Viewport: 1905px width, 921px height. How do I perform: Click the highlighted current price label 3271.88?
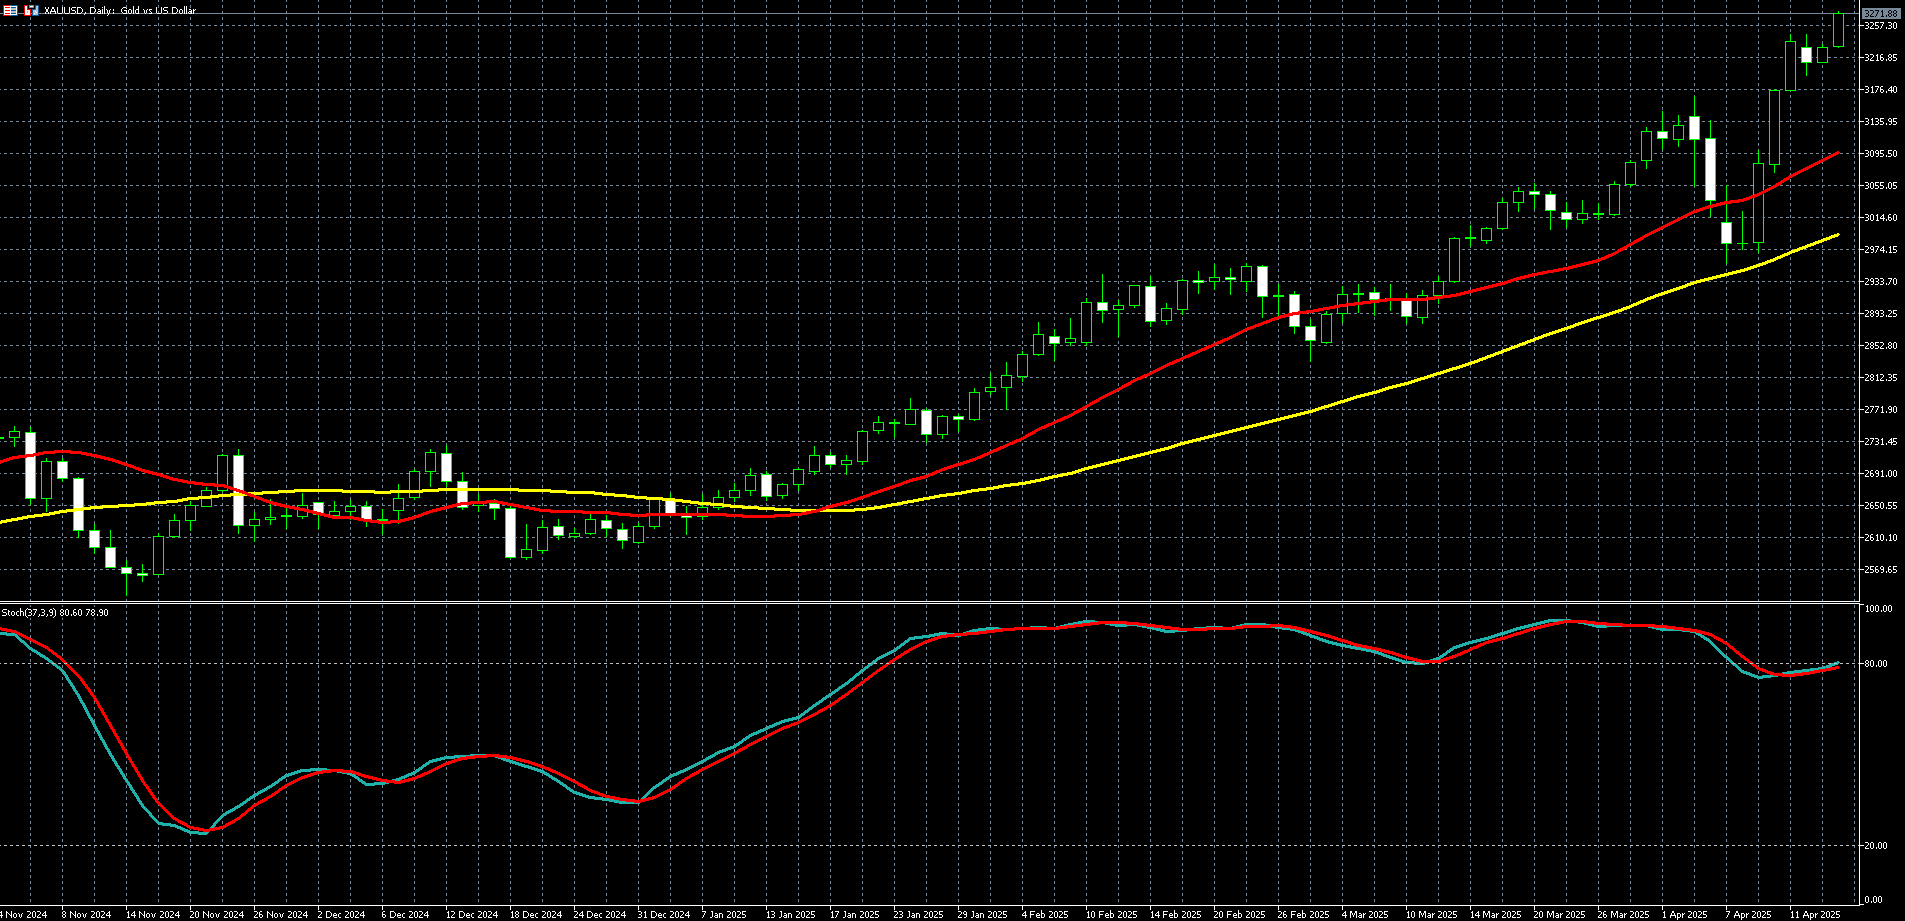1881,13
